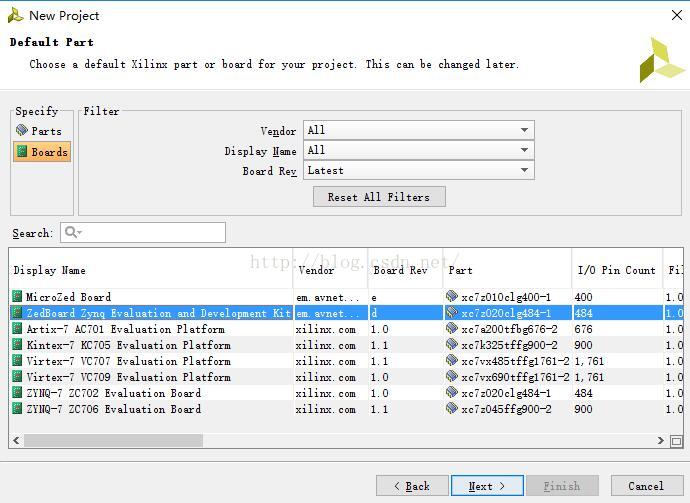
Task: Select Virtex-7 VC709 Evaluation Platform
Action: 128,377
